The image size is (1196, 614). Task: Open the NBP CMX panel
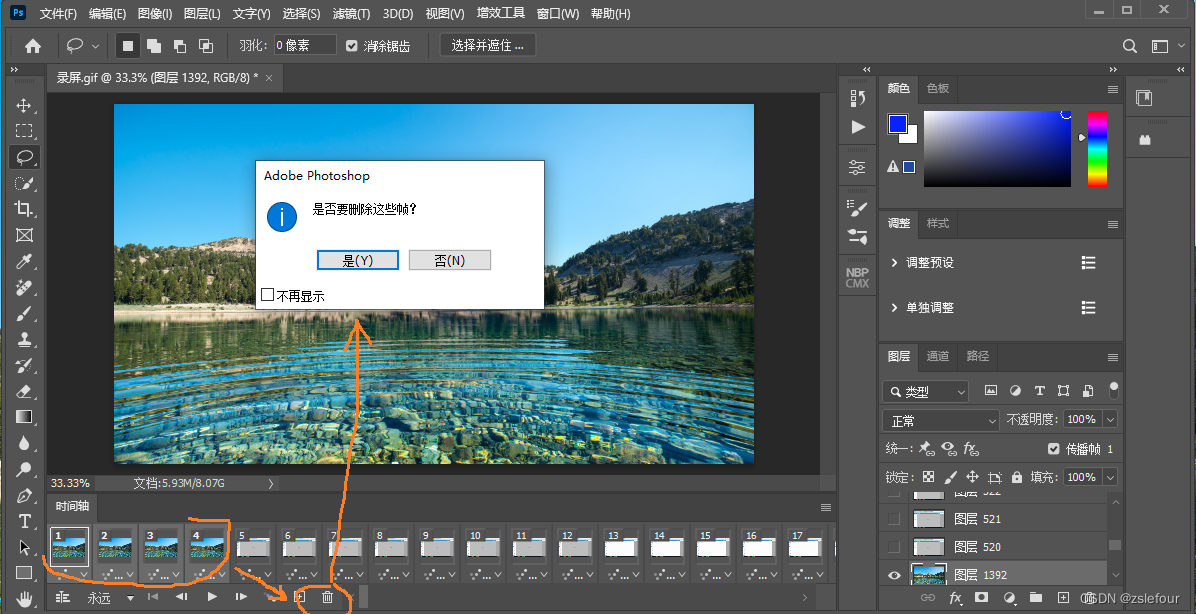point(857,278)
